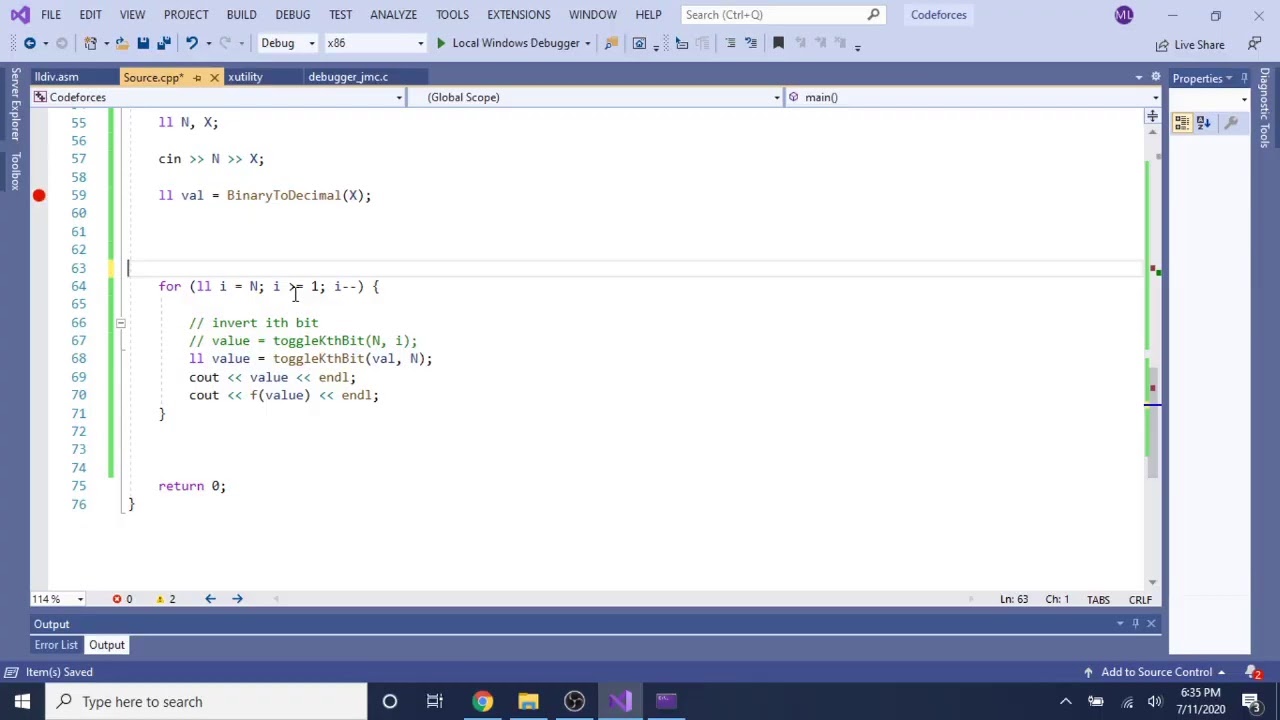This screenshot has height=720, width=1280.
Task: Click the bookmark toggle icon in toolbar
Action: point(778,43)
